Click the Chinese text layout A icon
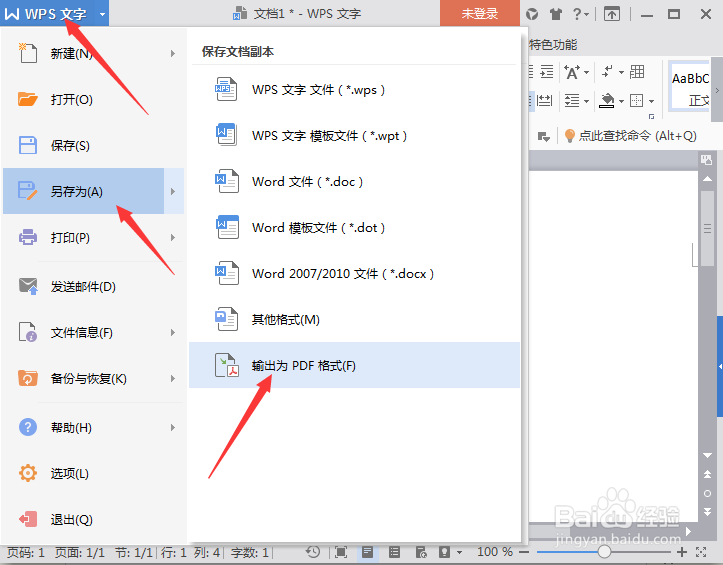 point(572,72)
